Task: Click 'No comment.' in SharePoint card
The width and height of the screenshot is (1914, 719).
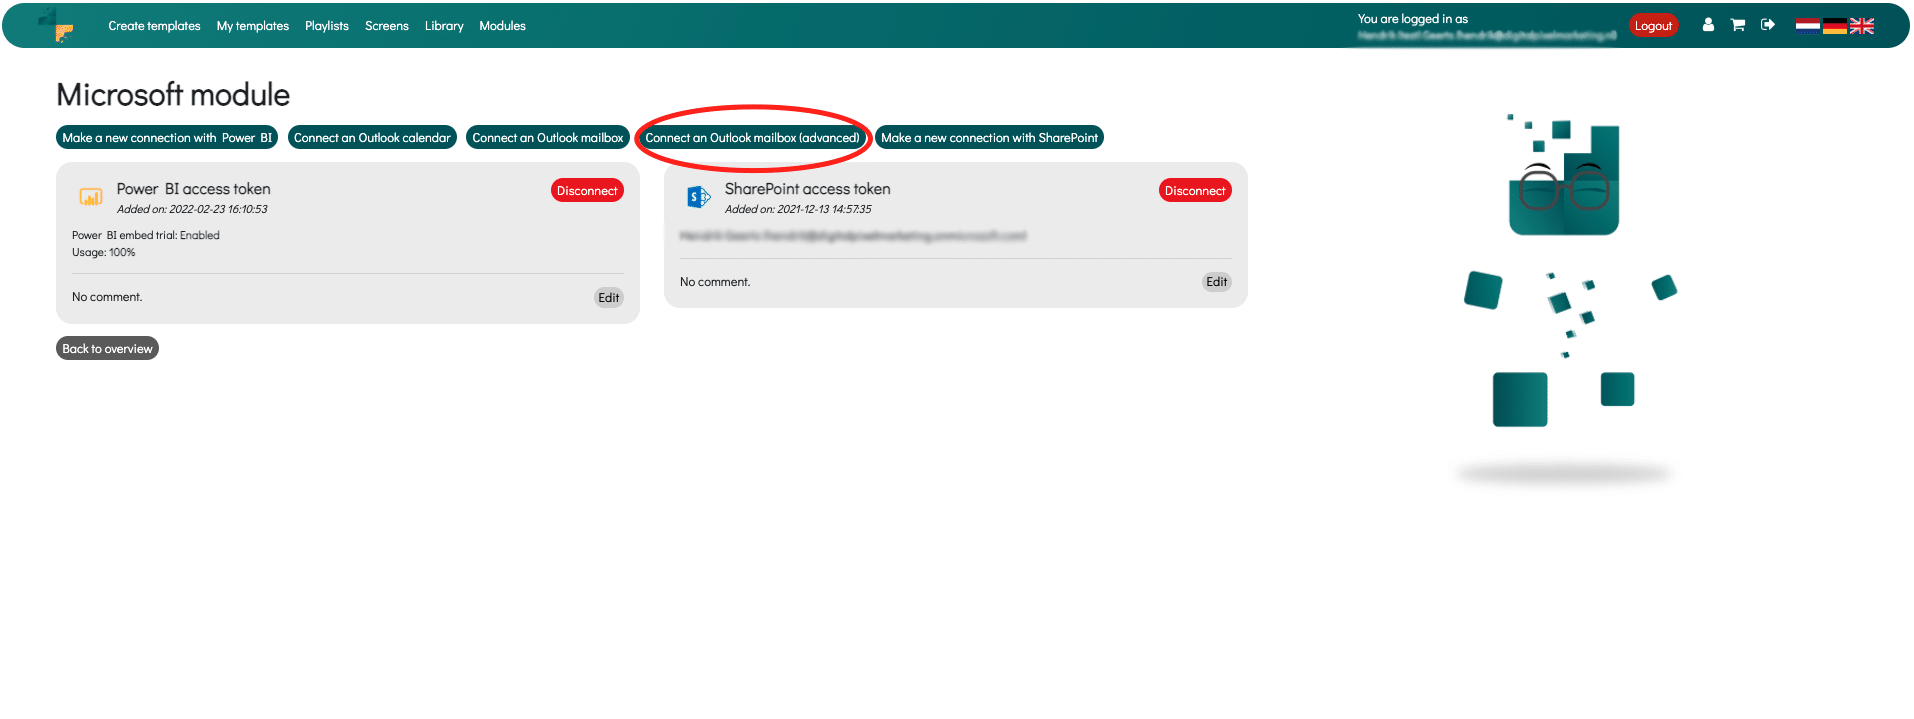Action: point(715,282)
